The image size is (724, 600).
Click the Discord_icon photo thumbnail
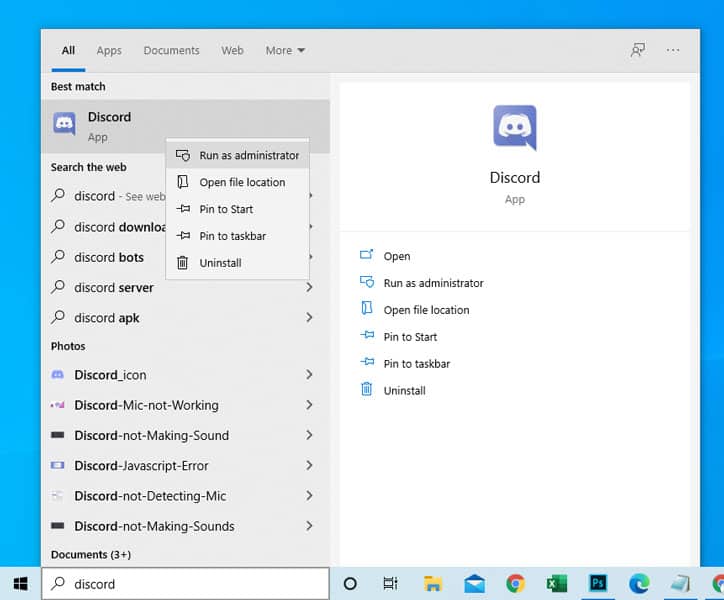tap(57, 375)
